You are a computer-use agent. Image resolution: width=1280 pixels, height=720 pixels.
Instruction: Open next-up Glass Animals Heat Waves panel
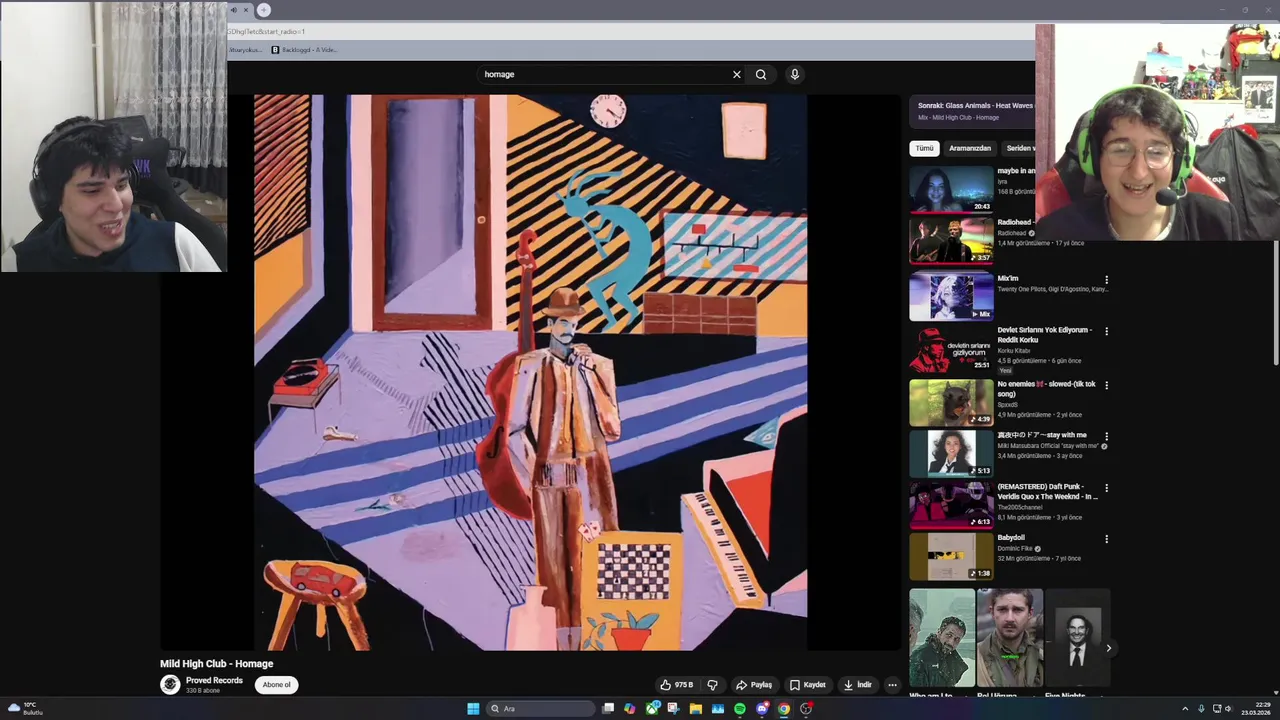click(972, 111)
